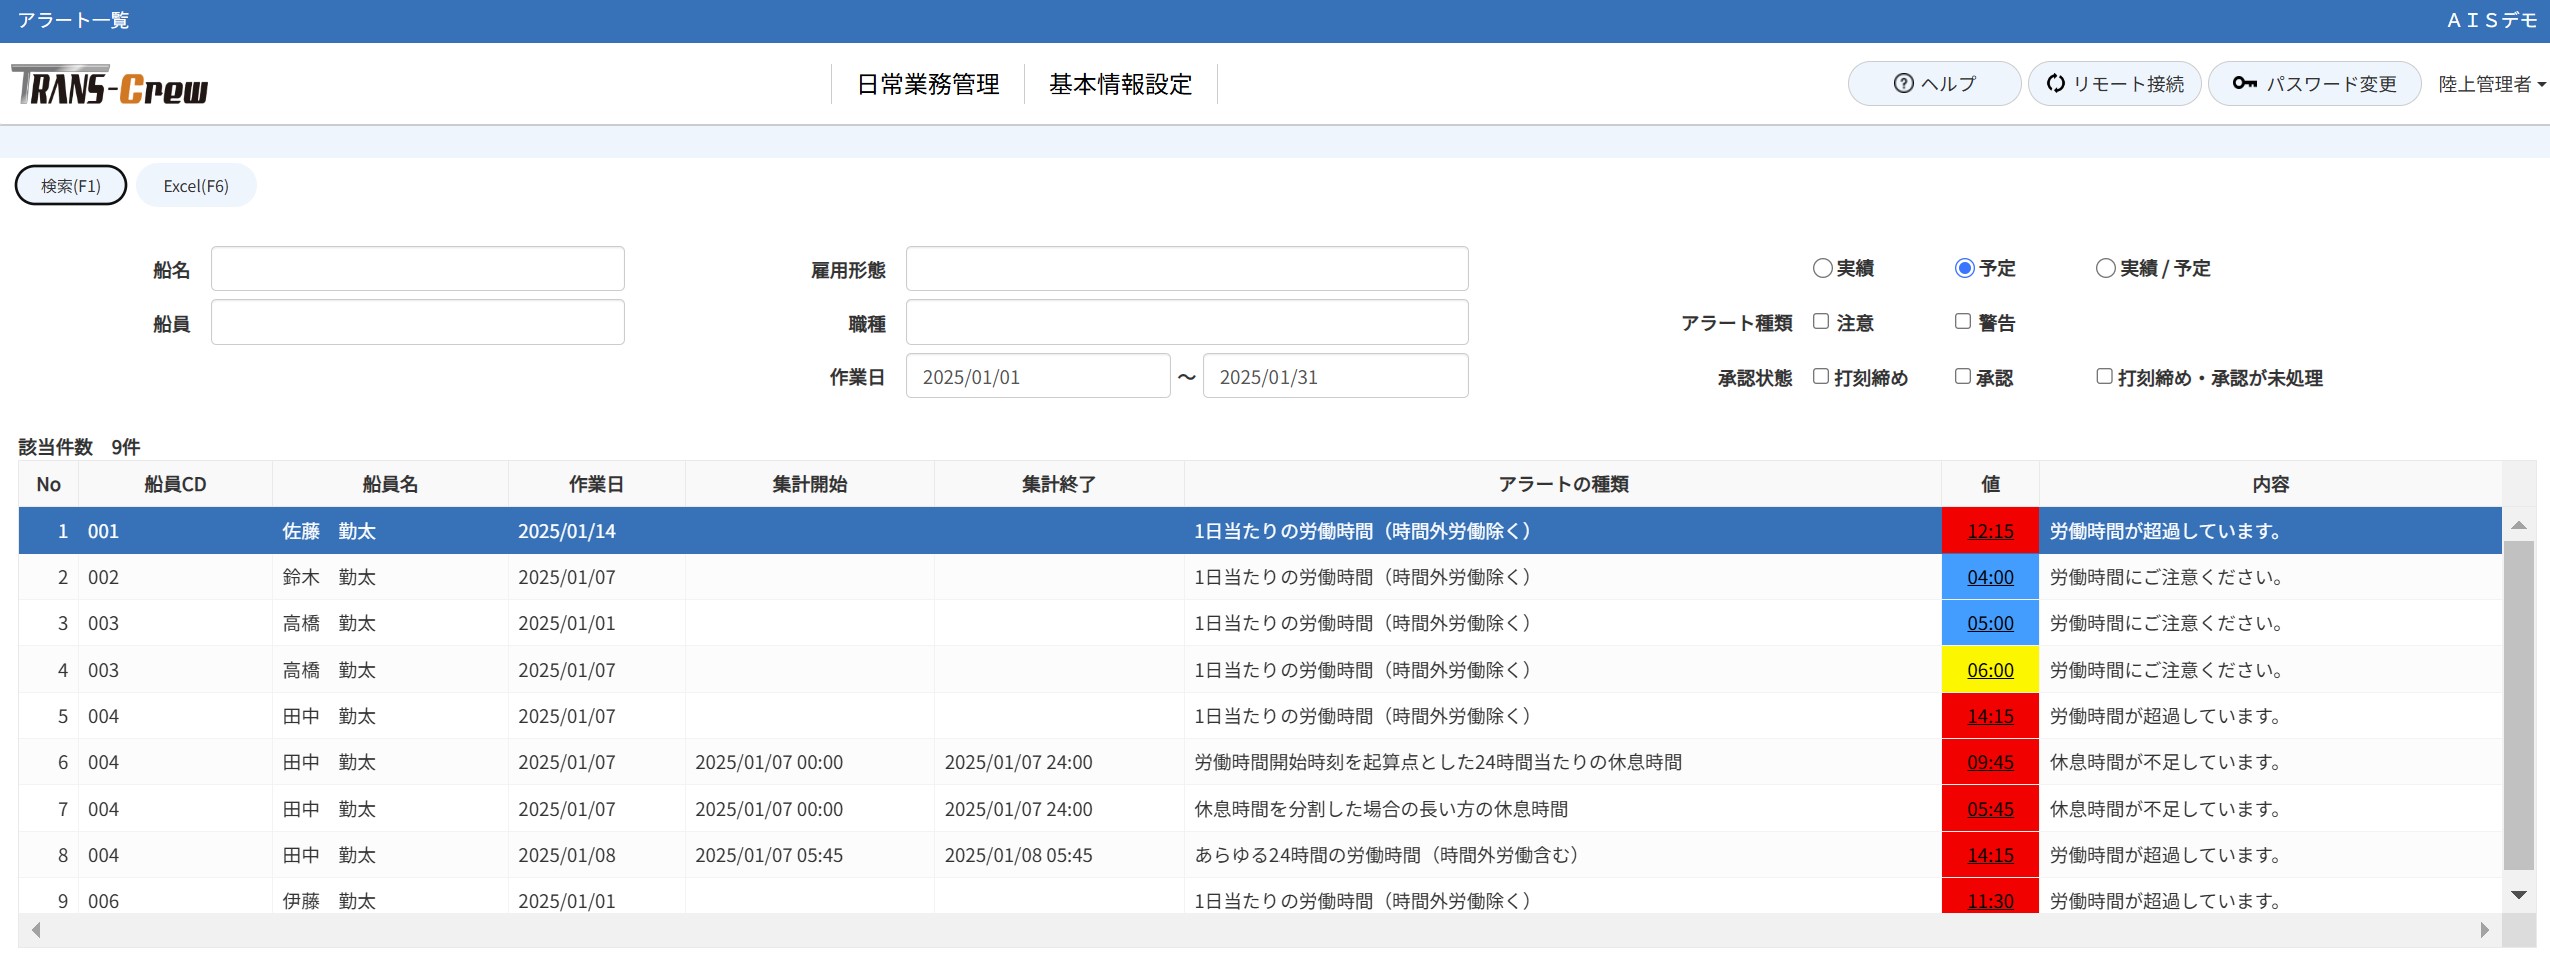This screenshot has height=958, width=2550.
Task: Sort by the 作業日 column header
Action: coord(596,484)
